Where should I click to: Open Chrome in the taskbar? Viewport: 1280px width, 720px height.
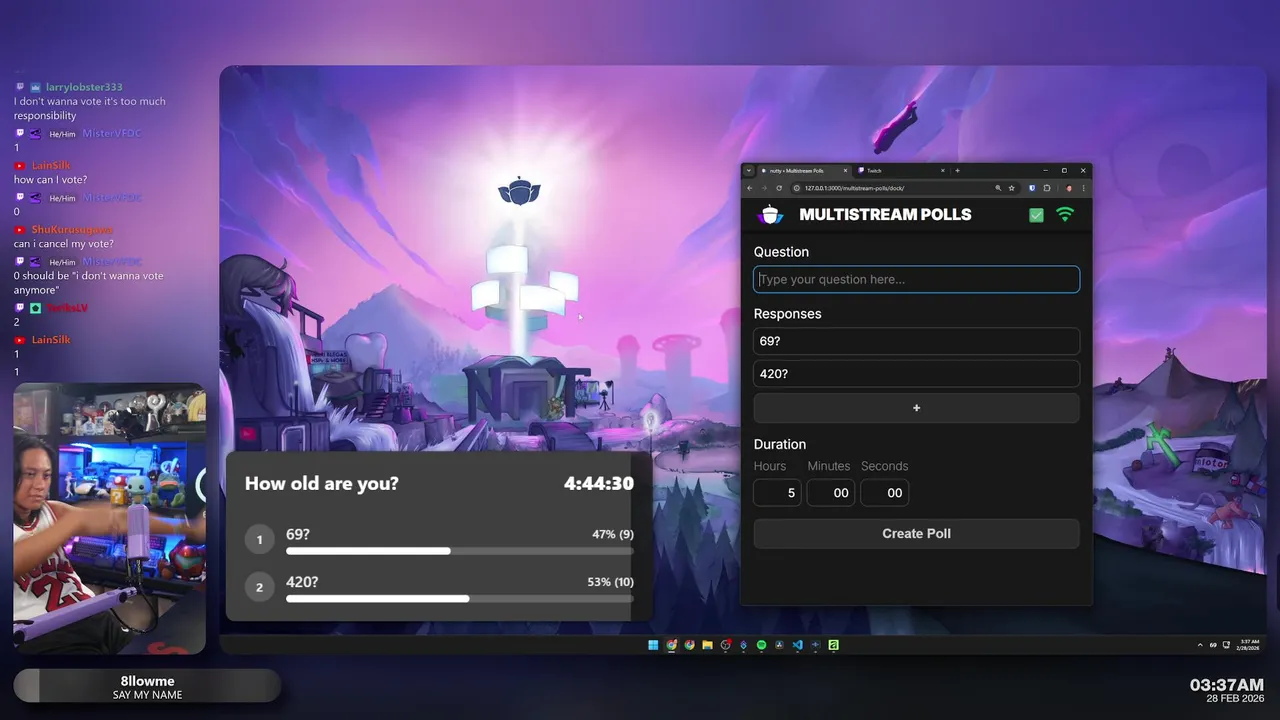click(671, 645)
